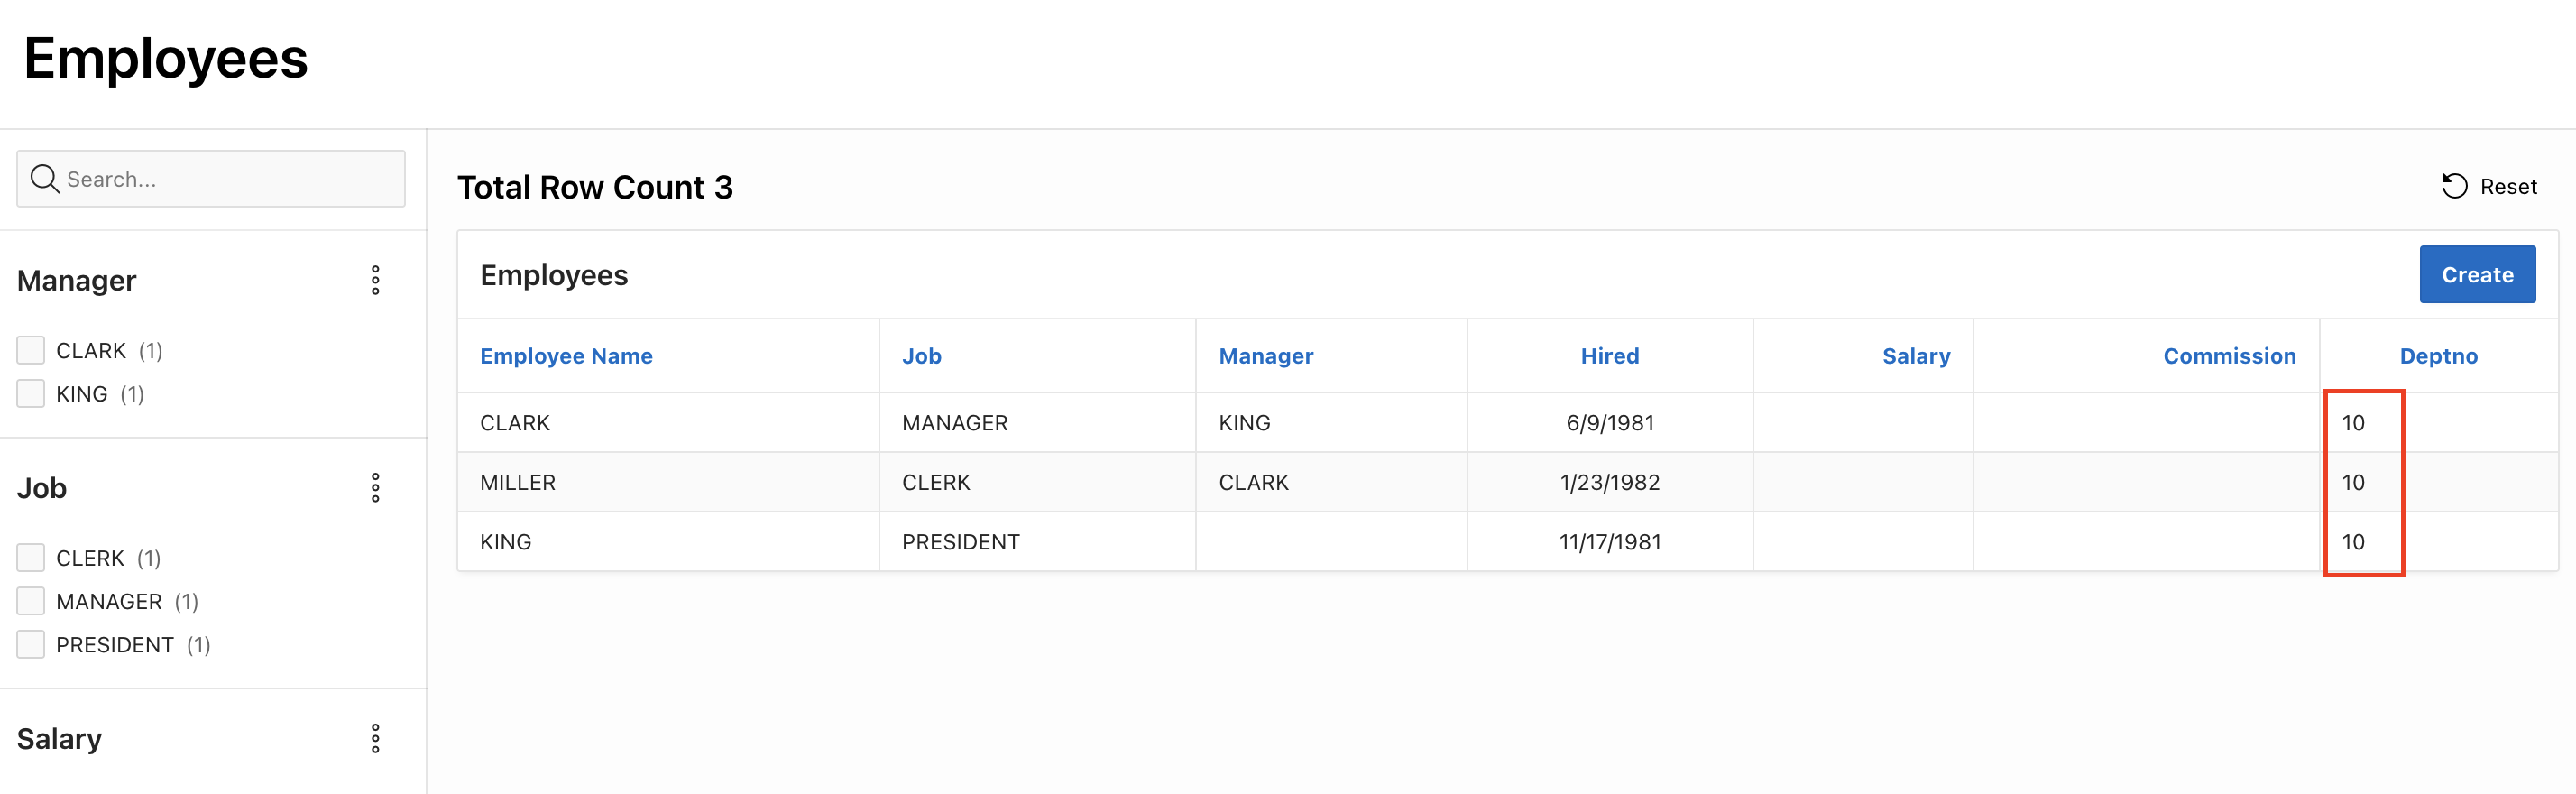2576x794 pixels.
Task: Click the Job facet heading
Action: coord(41,488)
